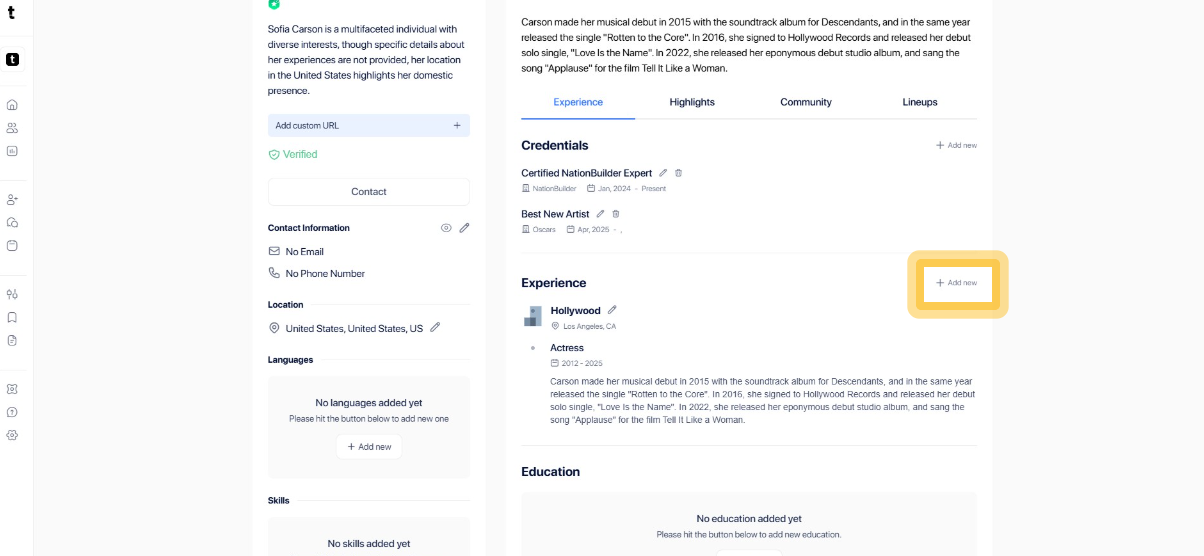
Task: Click the settings gear in sidebar
Action: coord(12,435)
